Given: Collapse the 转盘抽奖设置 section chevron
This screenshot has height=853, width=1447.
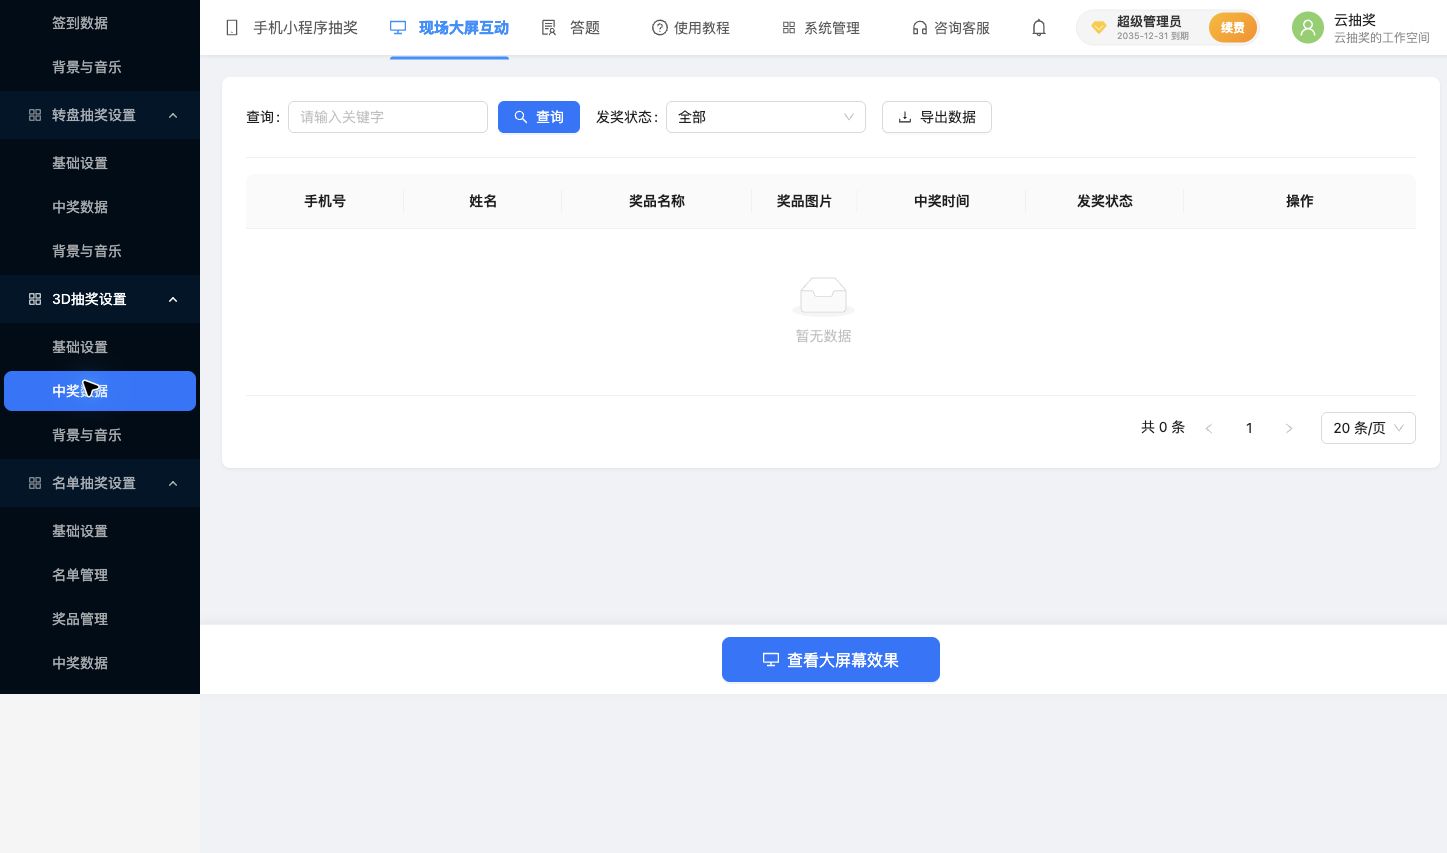Looking at the screenshot, I should pos(173,115).
